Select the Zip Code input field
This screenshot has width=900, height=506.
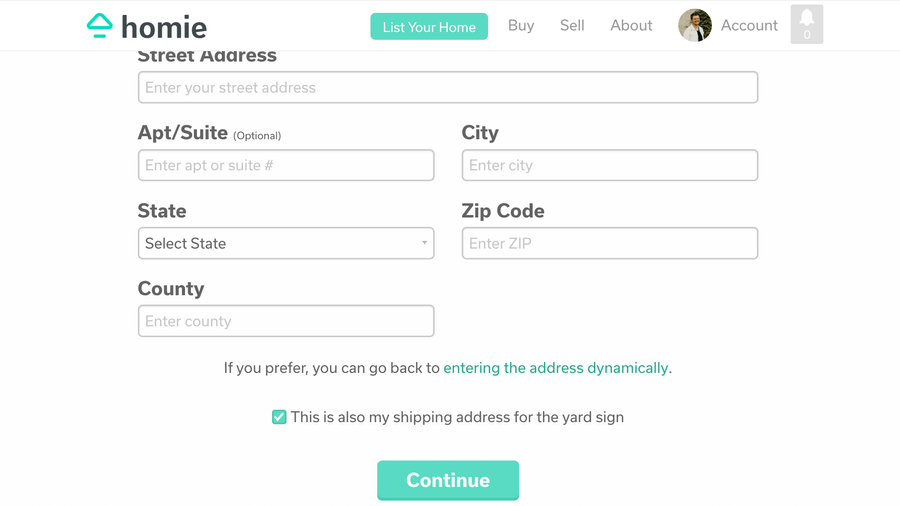point(609,243)
